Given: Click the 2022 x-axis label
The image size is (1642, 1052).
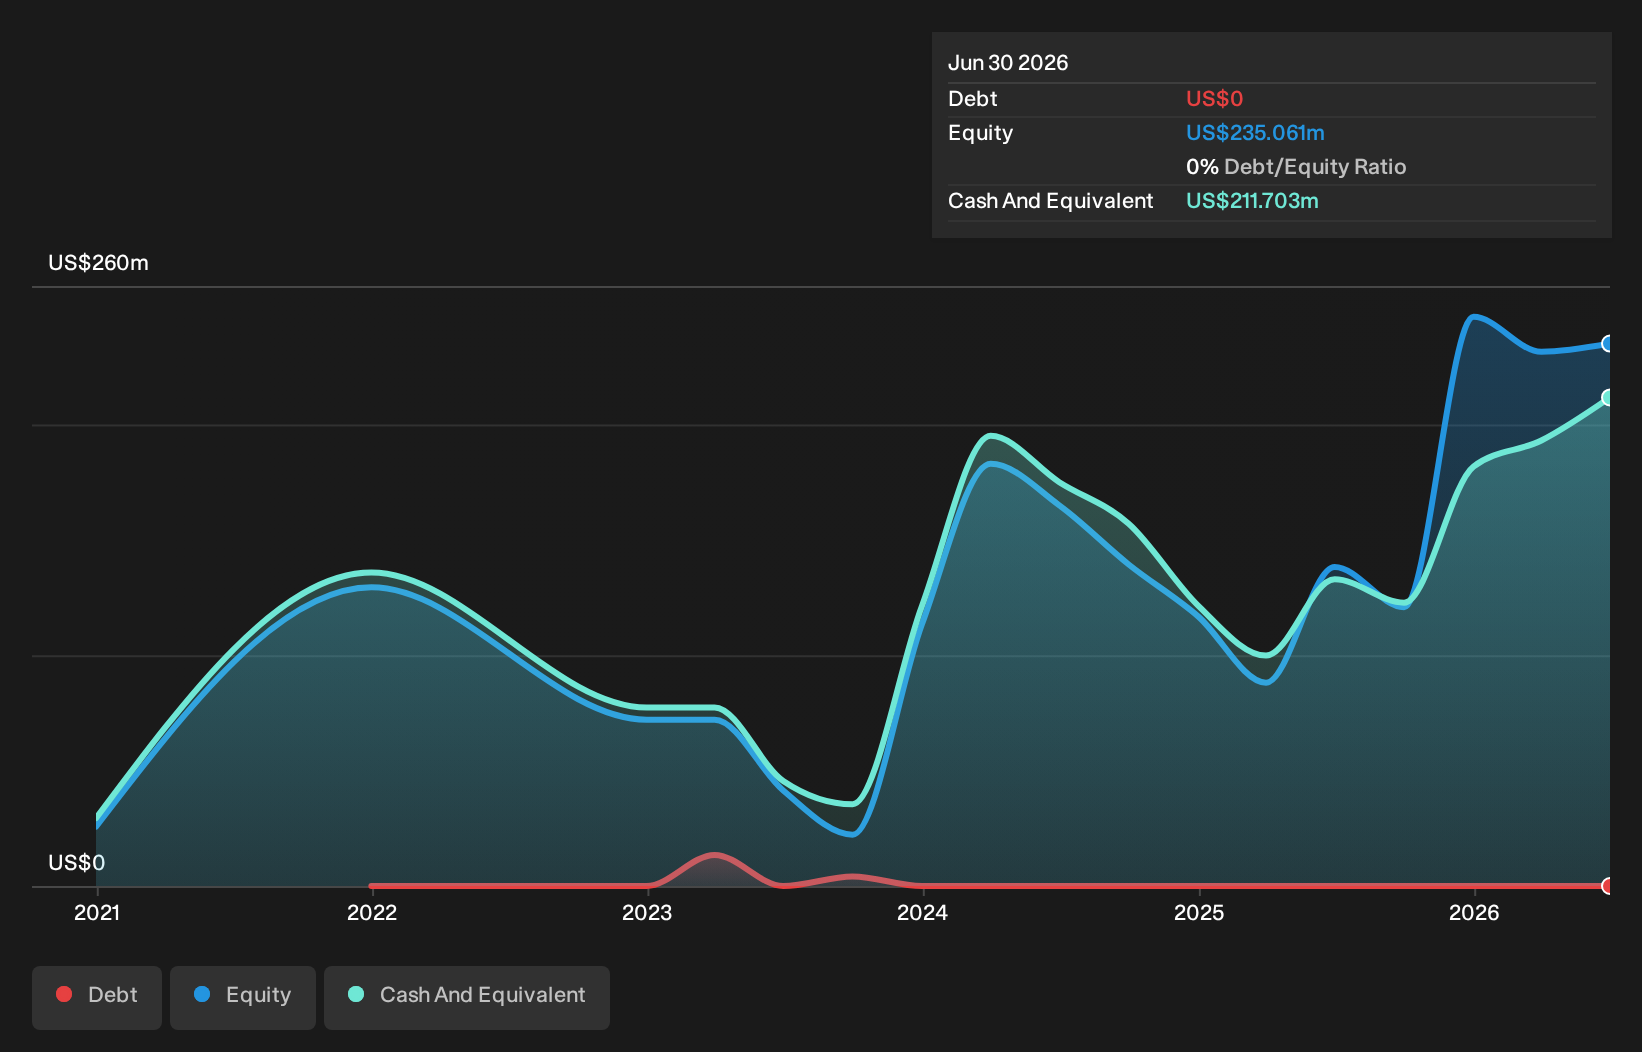Looking at the screenshot, I should [372, 912].
